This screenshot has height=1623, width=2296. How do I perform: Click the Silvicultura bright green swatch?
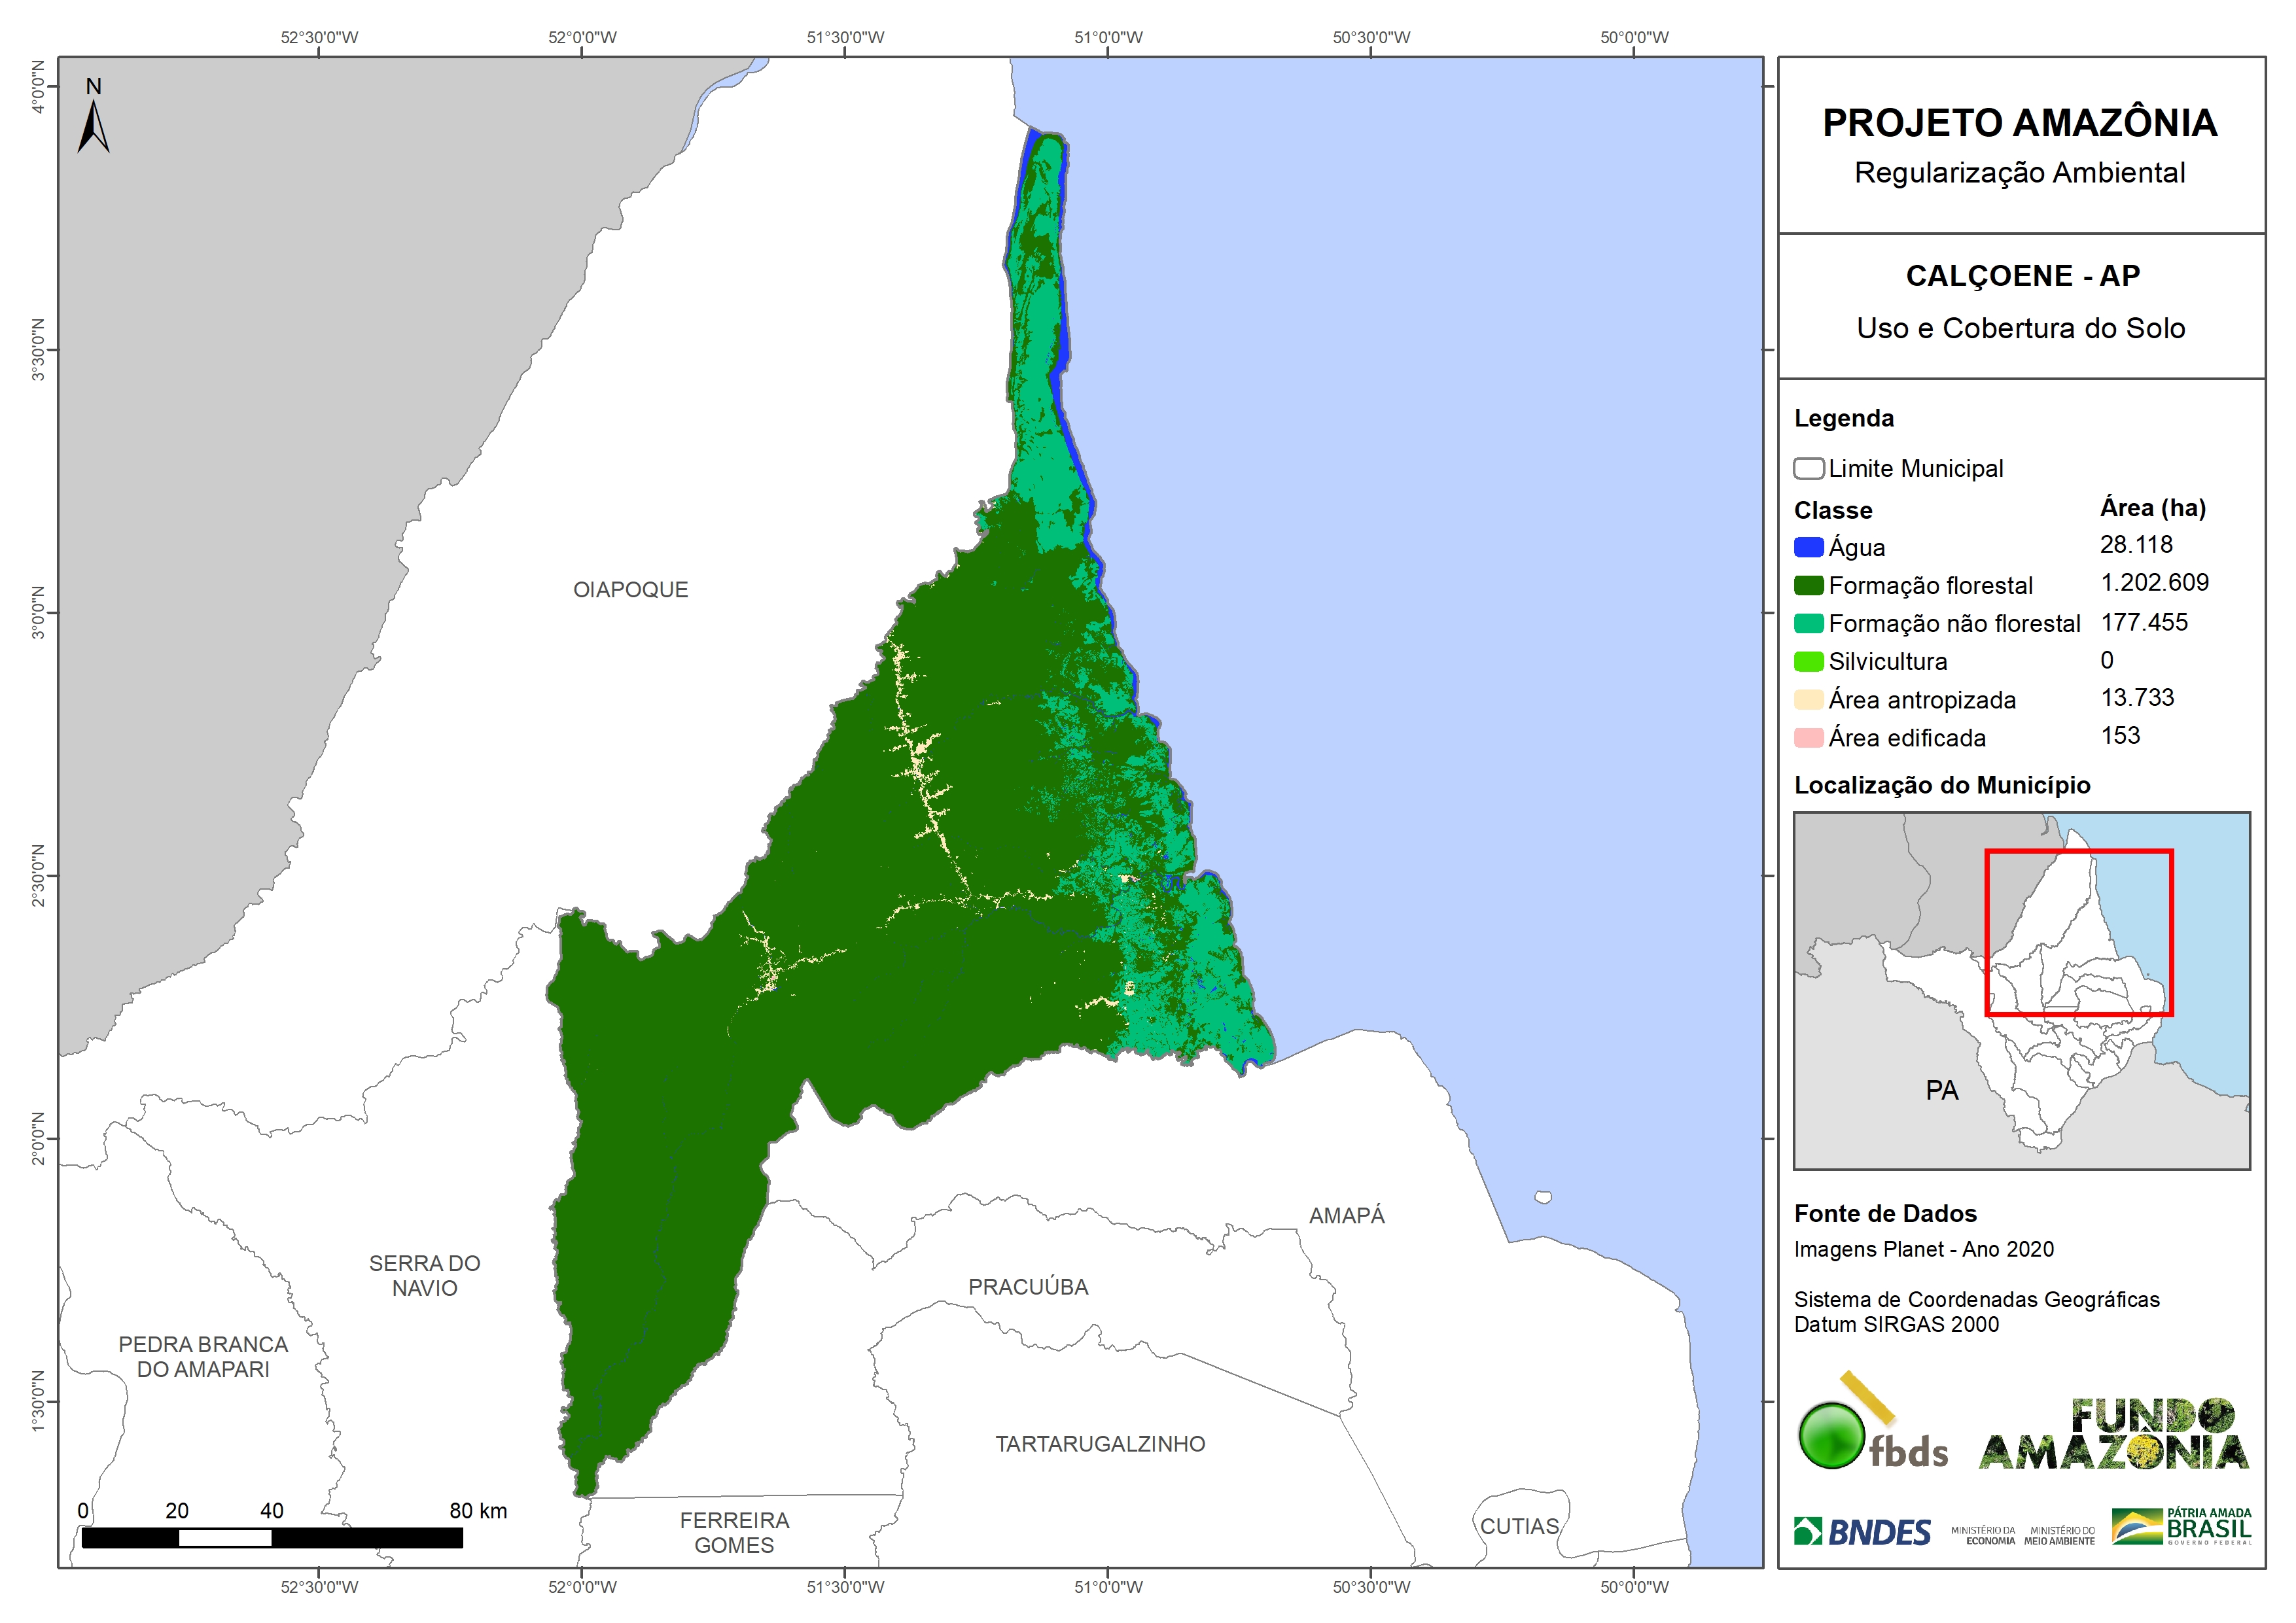click(1808, 661)
